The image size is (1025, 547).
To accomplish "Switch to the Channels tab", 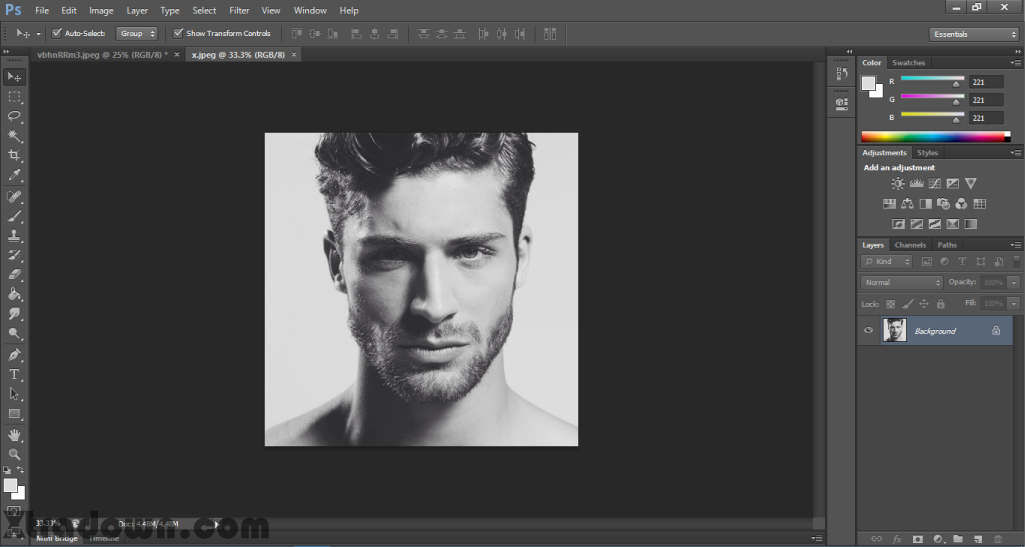I will point(910,245).
